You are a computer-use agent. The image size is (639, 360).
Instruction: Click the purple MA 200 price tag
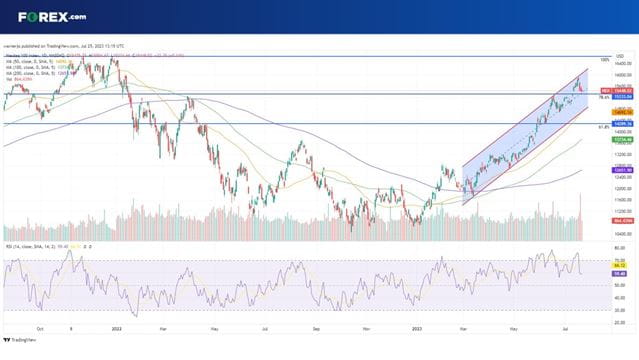[x=622, y=170]
